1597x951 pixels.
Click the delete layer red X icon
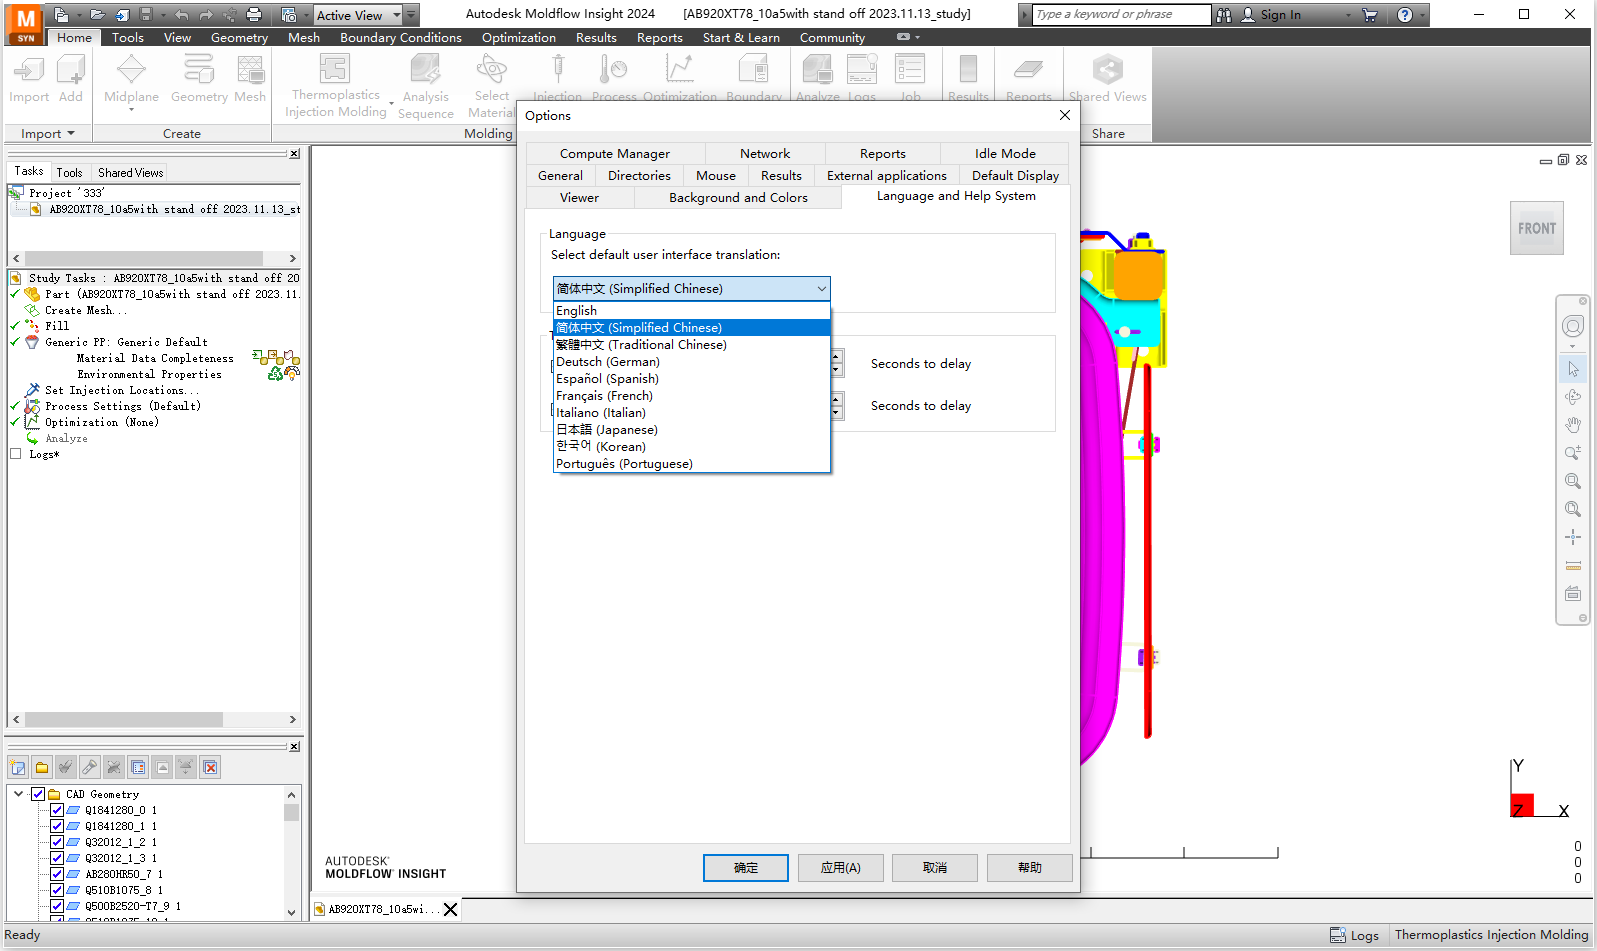point(210,768)
